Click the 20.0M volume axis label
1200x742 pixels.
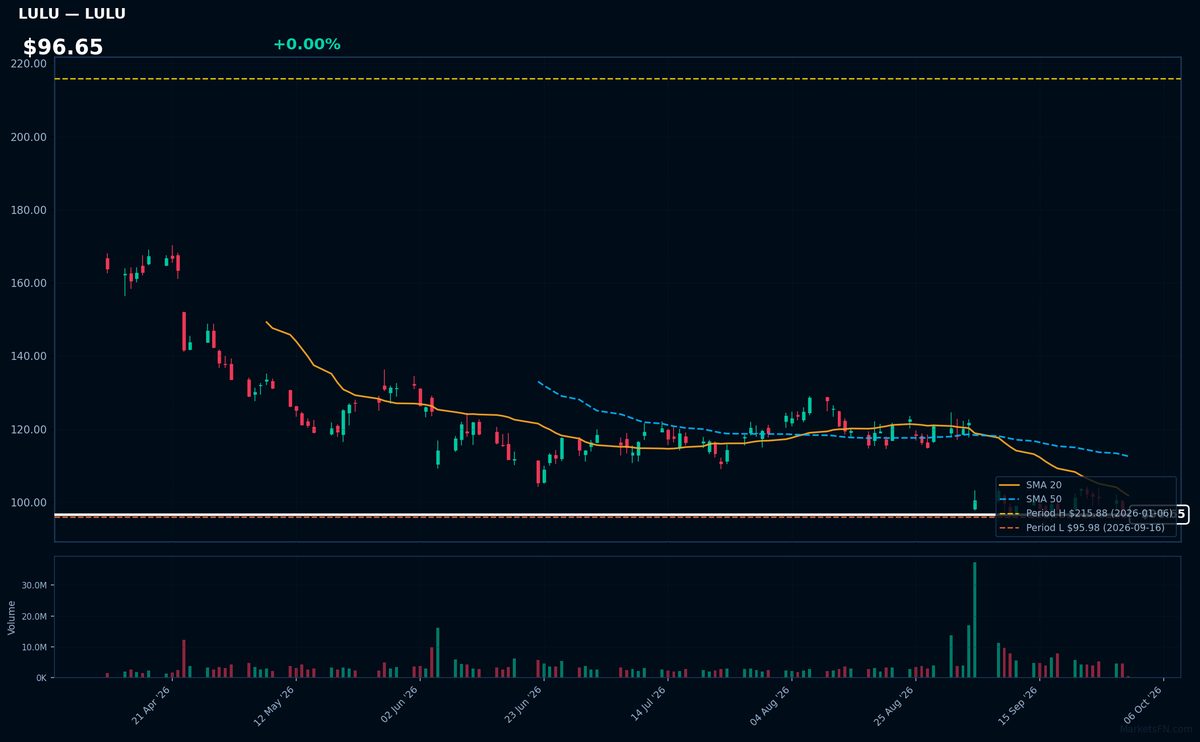point(34,616)
